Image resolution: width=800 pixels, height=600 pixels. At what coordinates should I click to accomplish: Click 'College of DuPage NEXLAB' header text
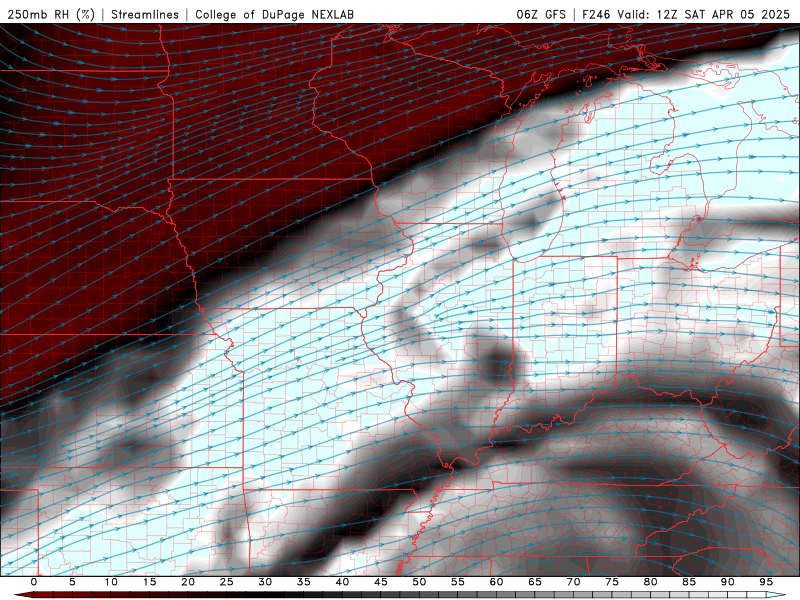274,14
